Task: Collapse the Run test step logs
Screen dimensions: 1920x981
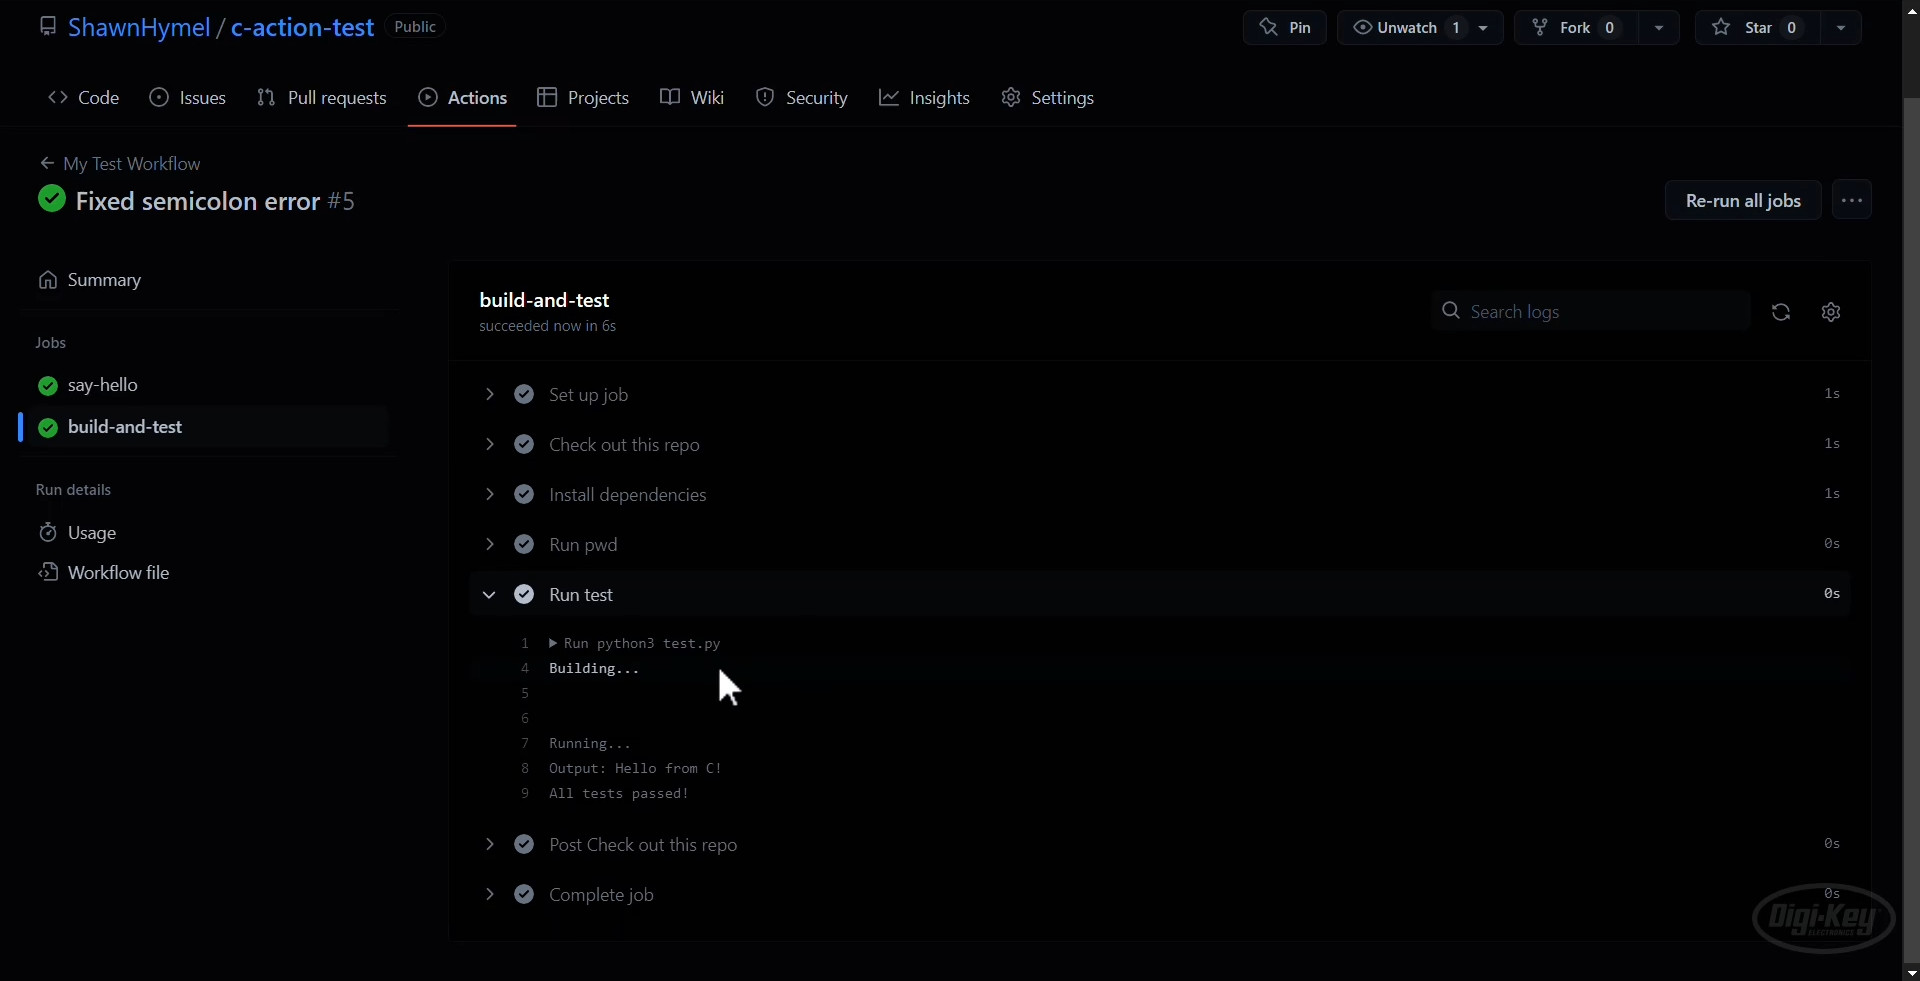Action: click(x=489, y=594)
